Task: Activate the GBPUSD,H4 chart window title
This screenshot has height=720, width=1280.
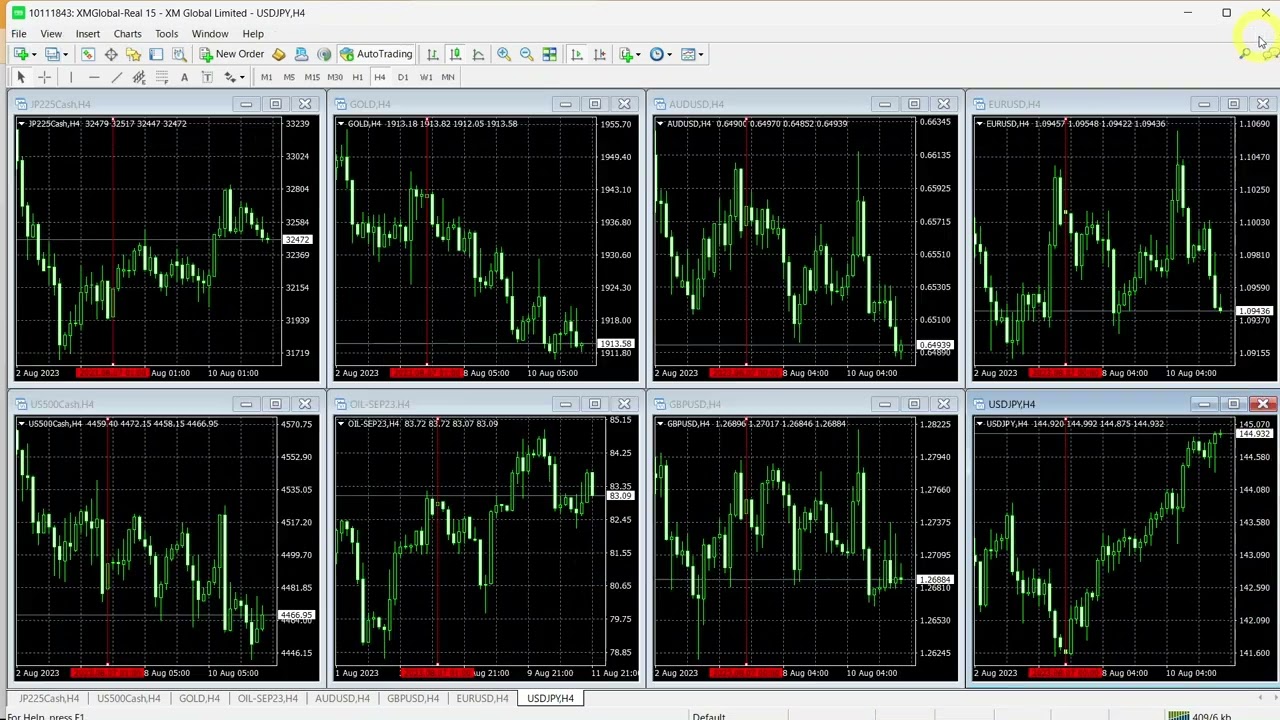Action: (x=695, y=404)
